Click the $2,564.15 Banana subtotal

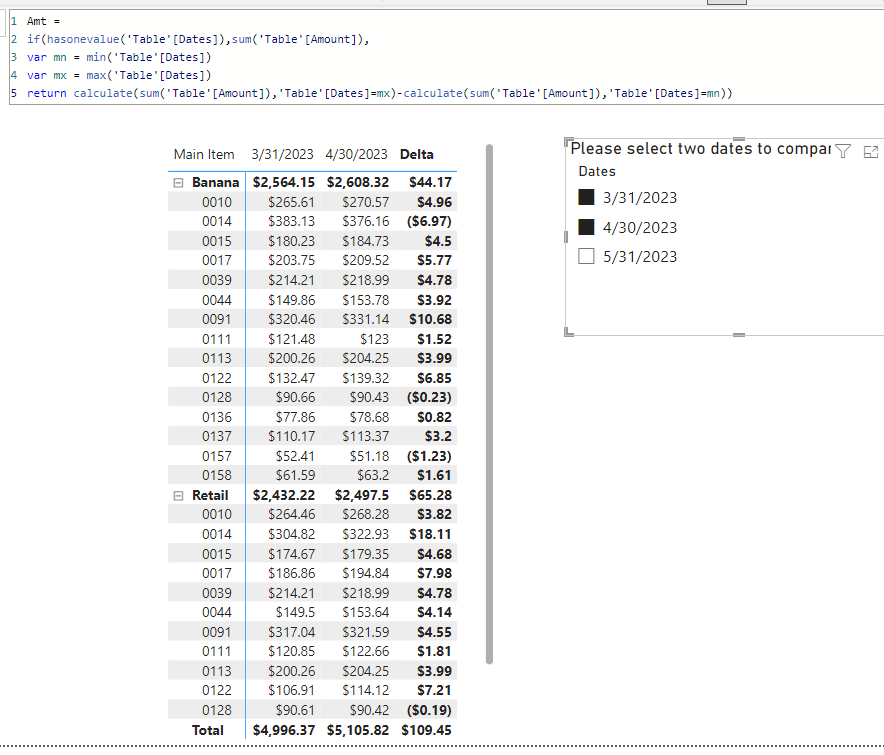click(x=284, y=182)
